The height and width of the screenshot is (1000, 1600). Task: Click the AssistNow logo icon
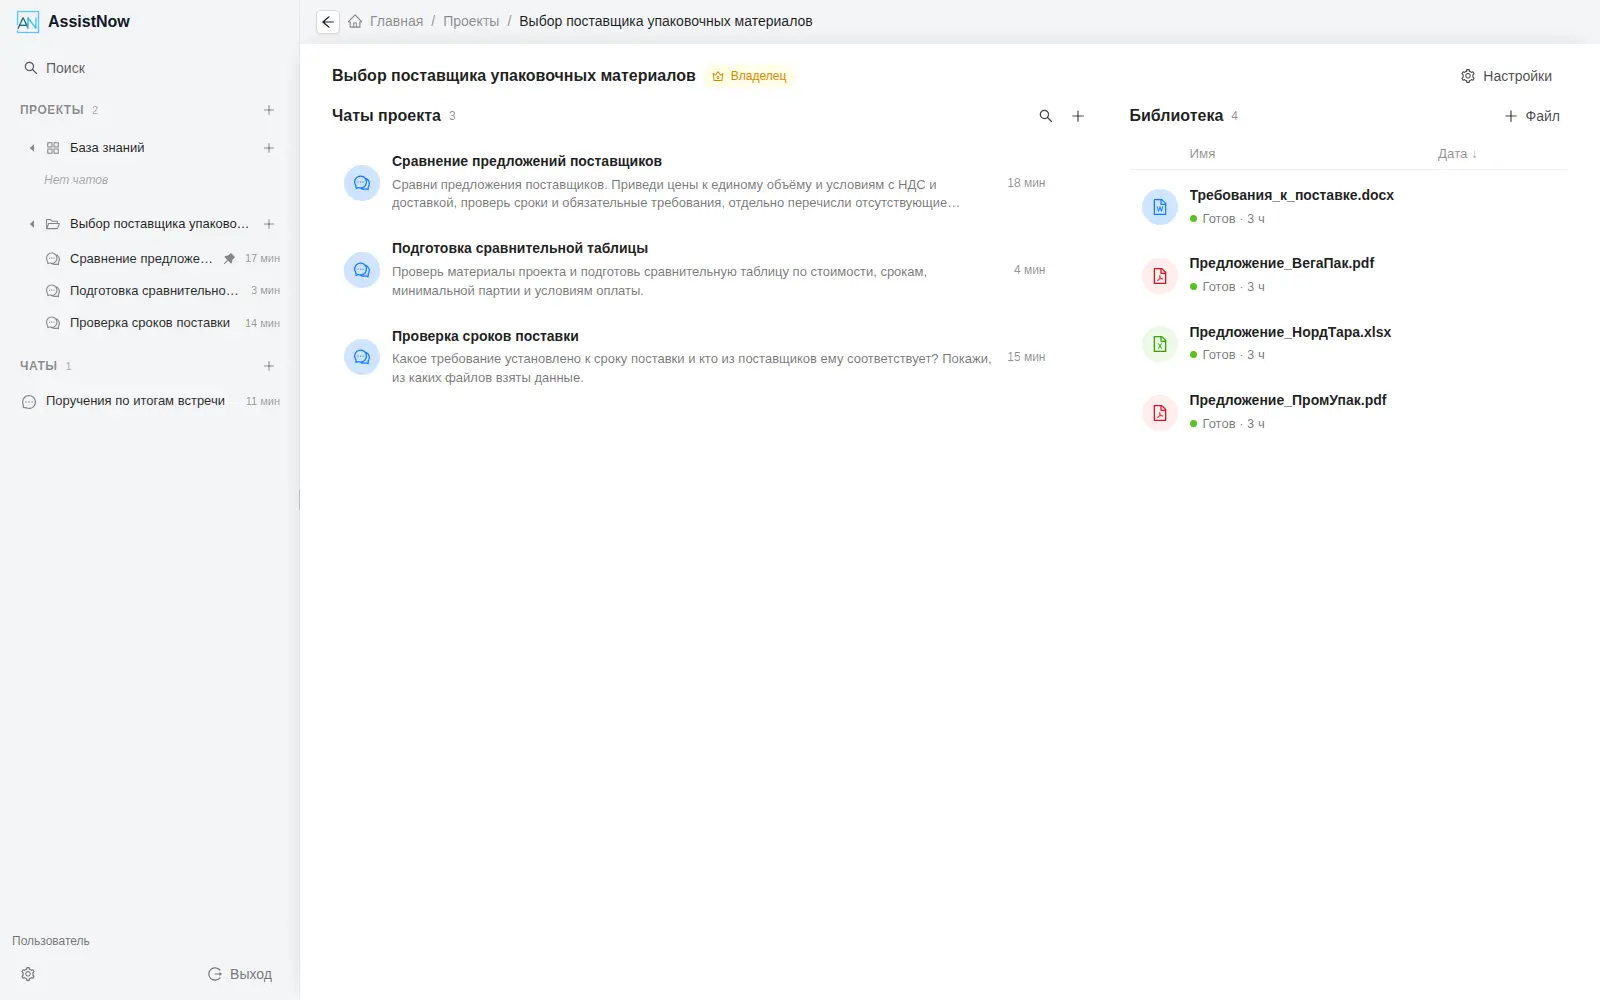click(28, 22)
